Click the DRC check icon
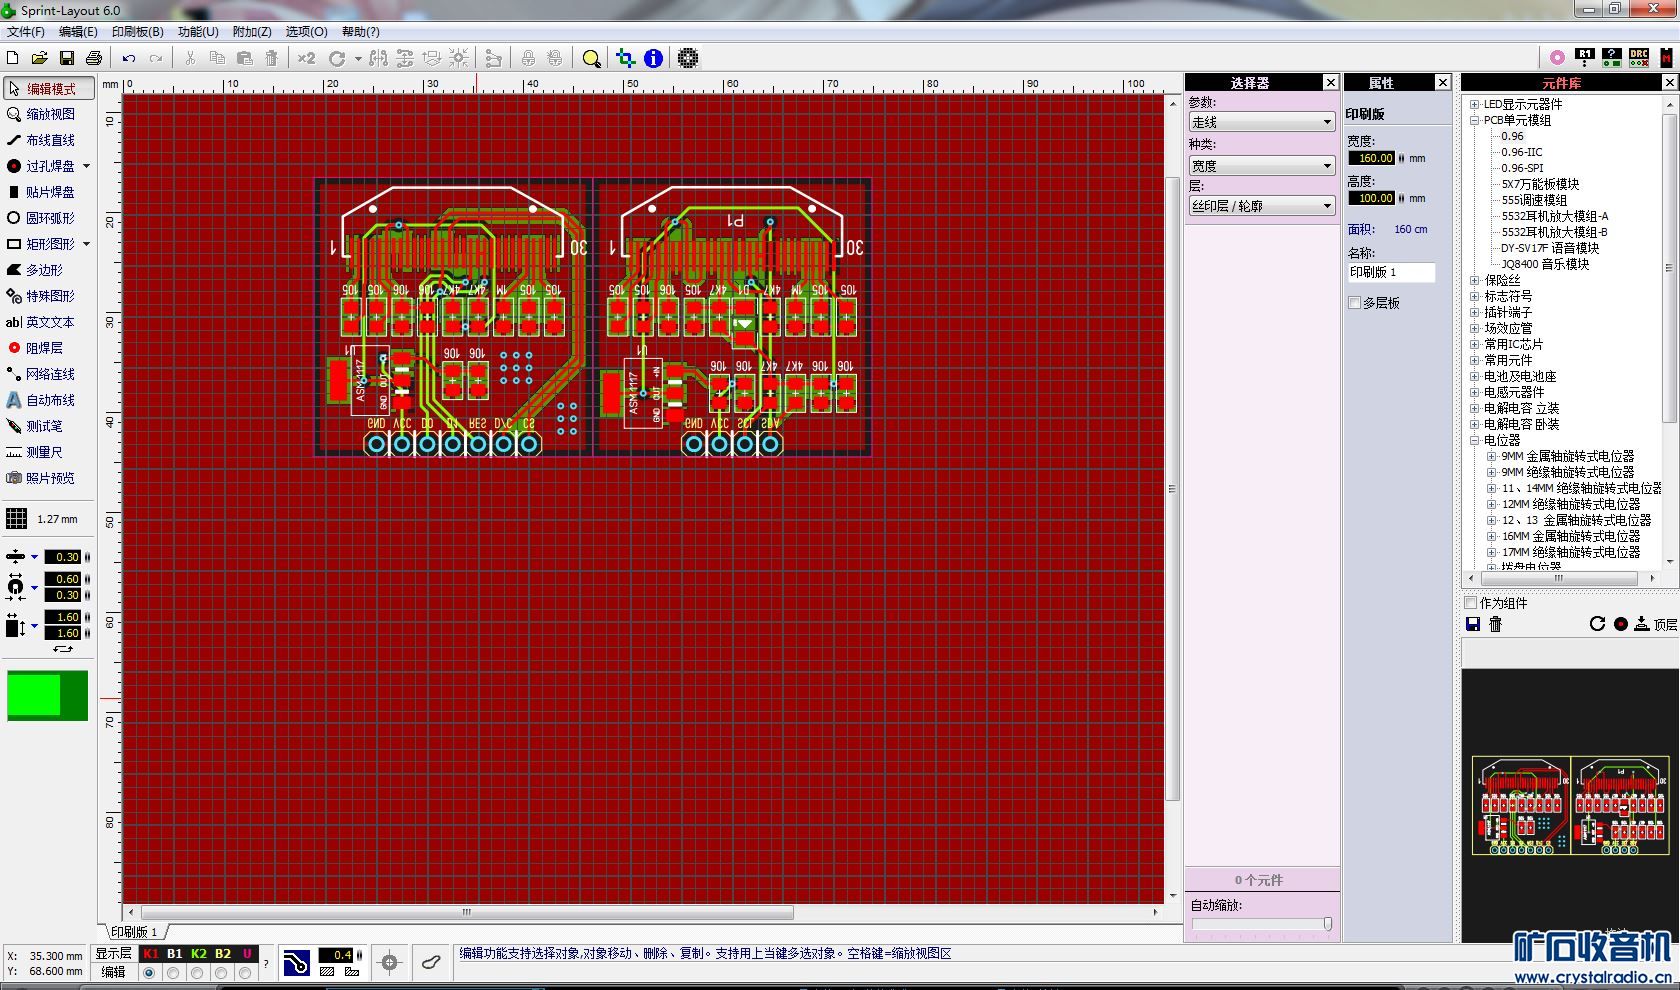Viewport: 1680px width, 990px height. [1638, 58]
